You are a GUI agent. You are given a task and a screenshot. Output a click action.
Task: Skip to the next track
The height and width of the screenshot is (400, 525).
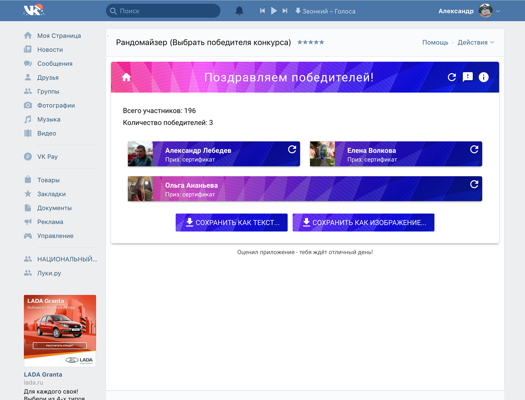pos(285,11)
